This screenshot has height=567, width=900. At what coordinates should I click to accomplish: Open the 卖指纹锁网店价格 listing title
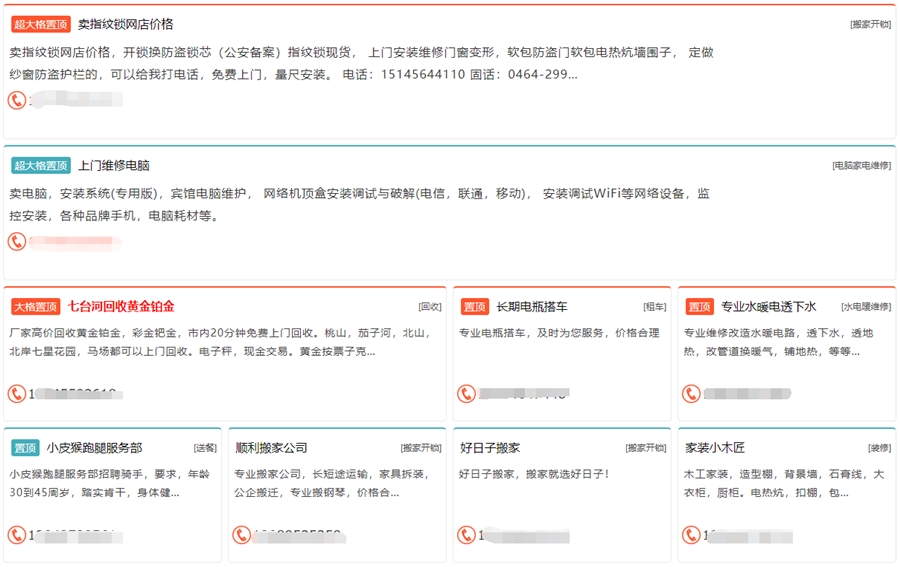[x=125, y=24]
